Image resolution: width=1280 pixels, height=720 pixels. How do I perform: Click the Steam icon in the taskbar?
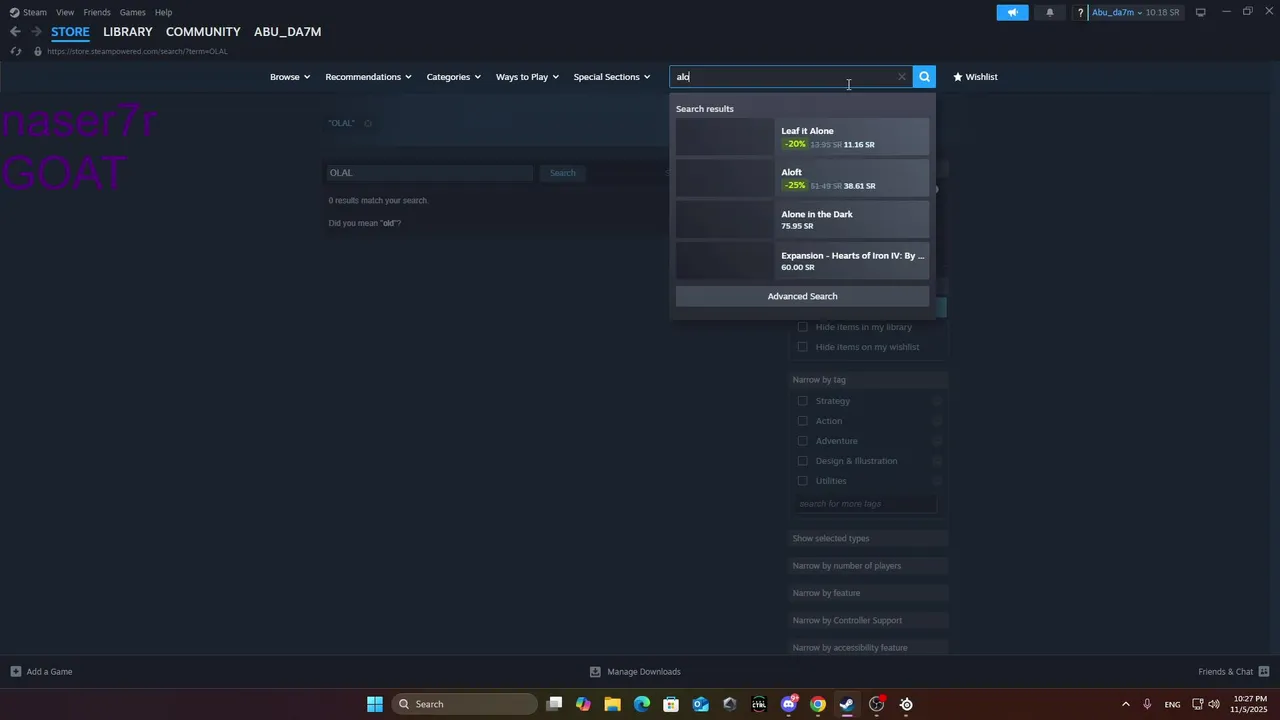[847, 704]
